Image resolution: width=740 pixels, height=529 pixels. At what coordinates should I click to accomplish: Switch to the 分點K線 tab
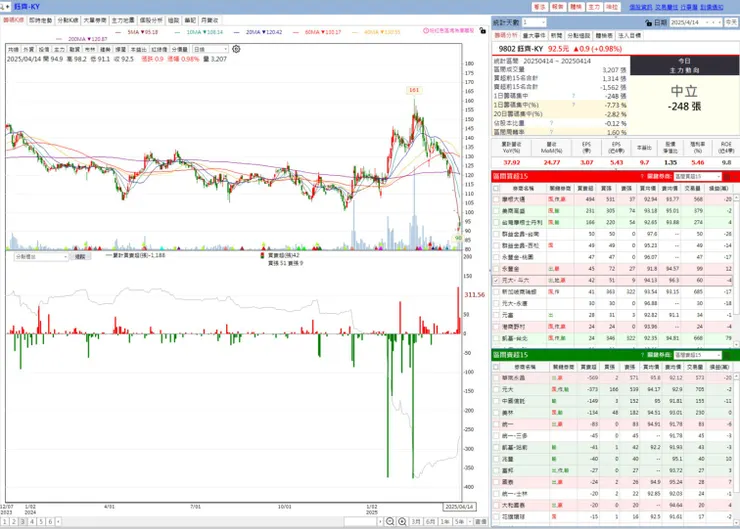pos(68,20)
